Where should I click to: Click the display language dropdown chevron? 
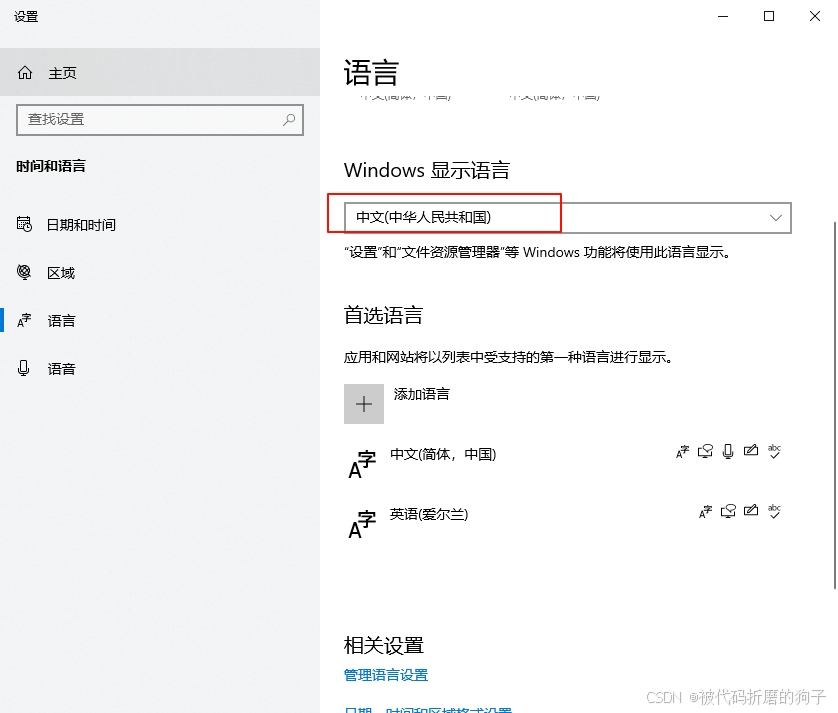[x=775, y=218]
